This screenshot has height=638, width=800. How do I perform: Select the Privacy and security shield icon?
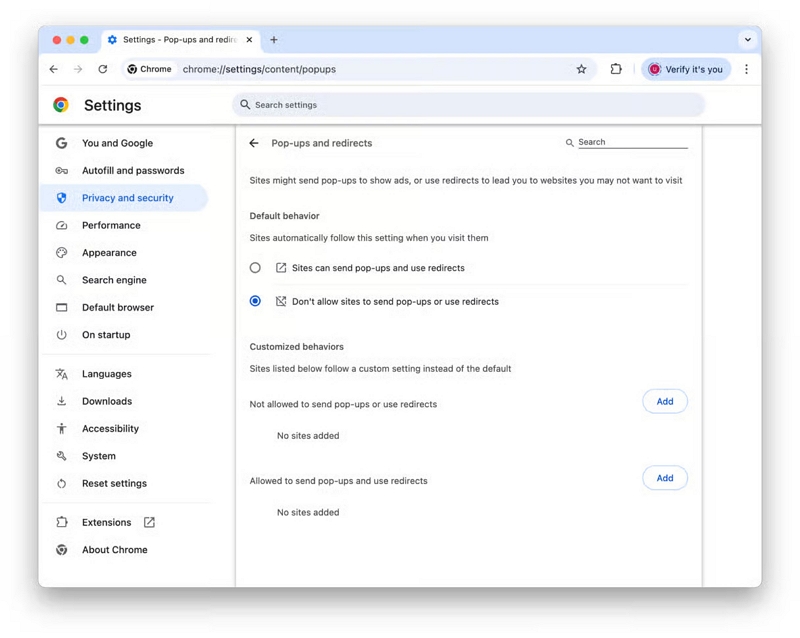coord(62,197)
